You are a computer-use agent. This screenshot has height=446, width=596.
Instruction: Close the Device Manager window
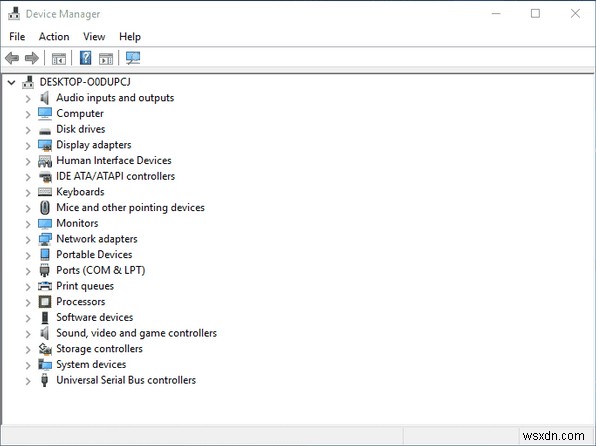point(575,14)
